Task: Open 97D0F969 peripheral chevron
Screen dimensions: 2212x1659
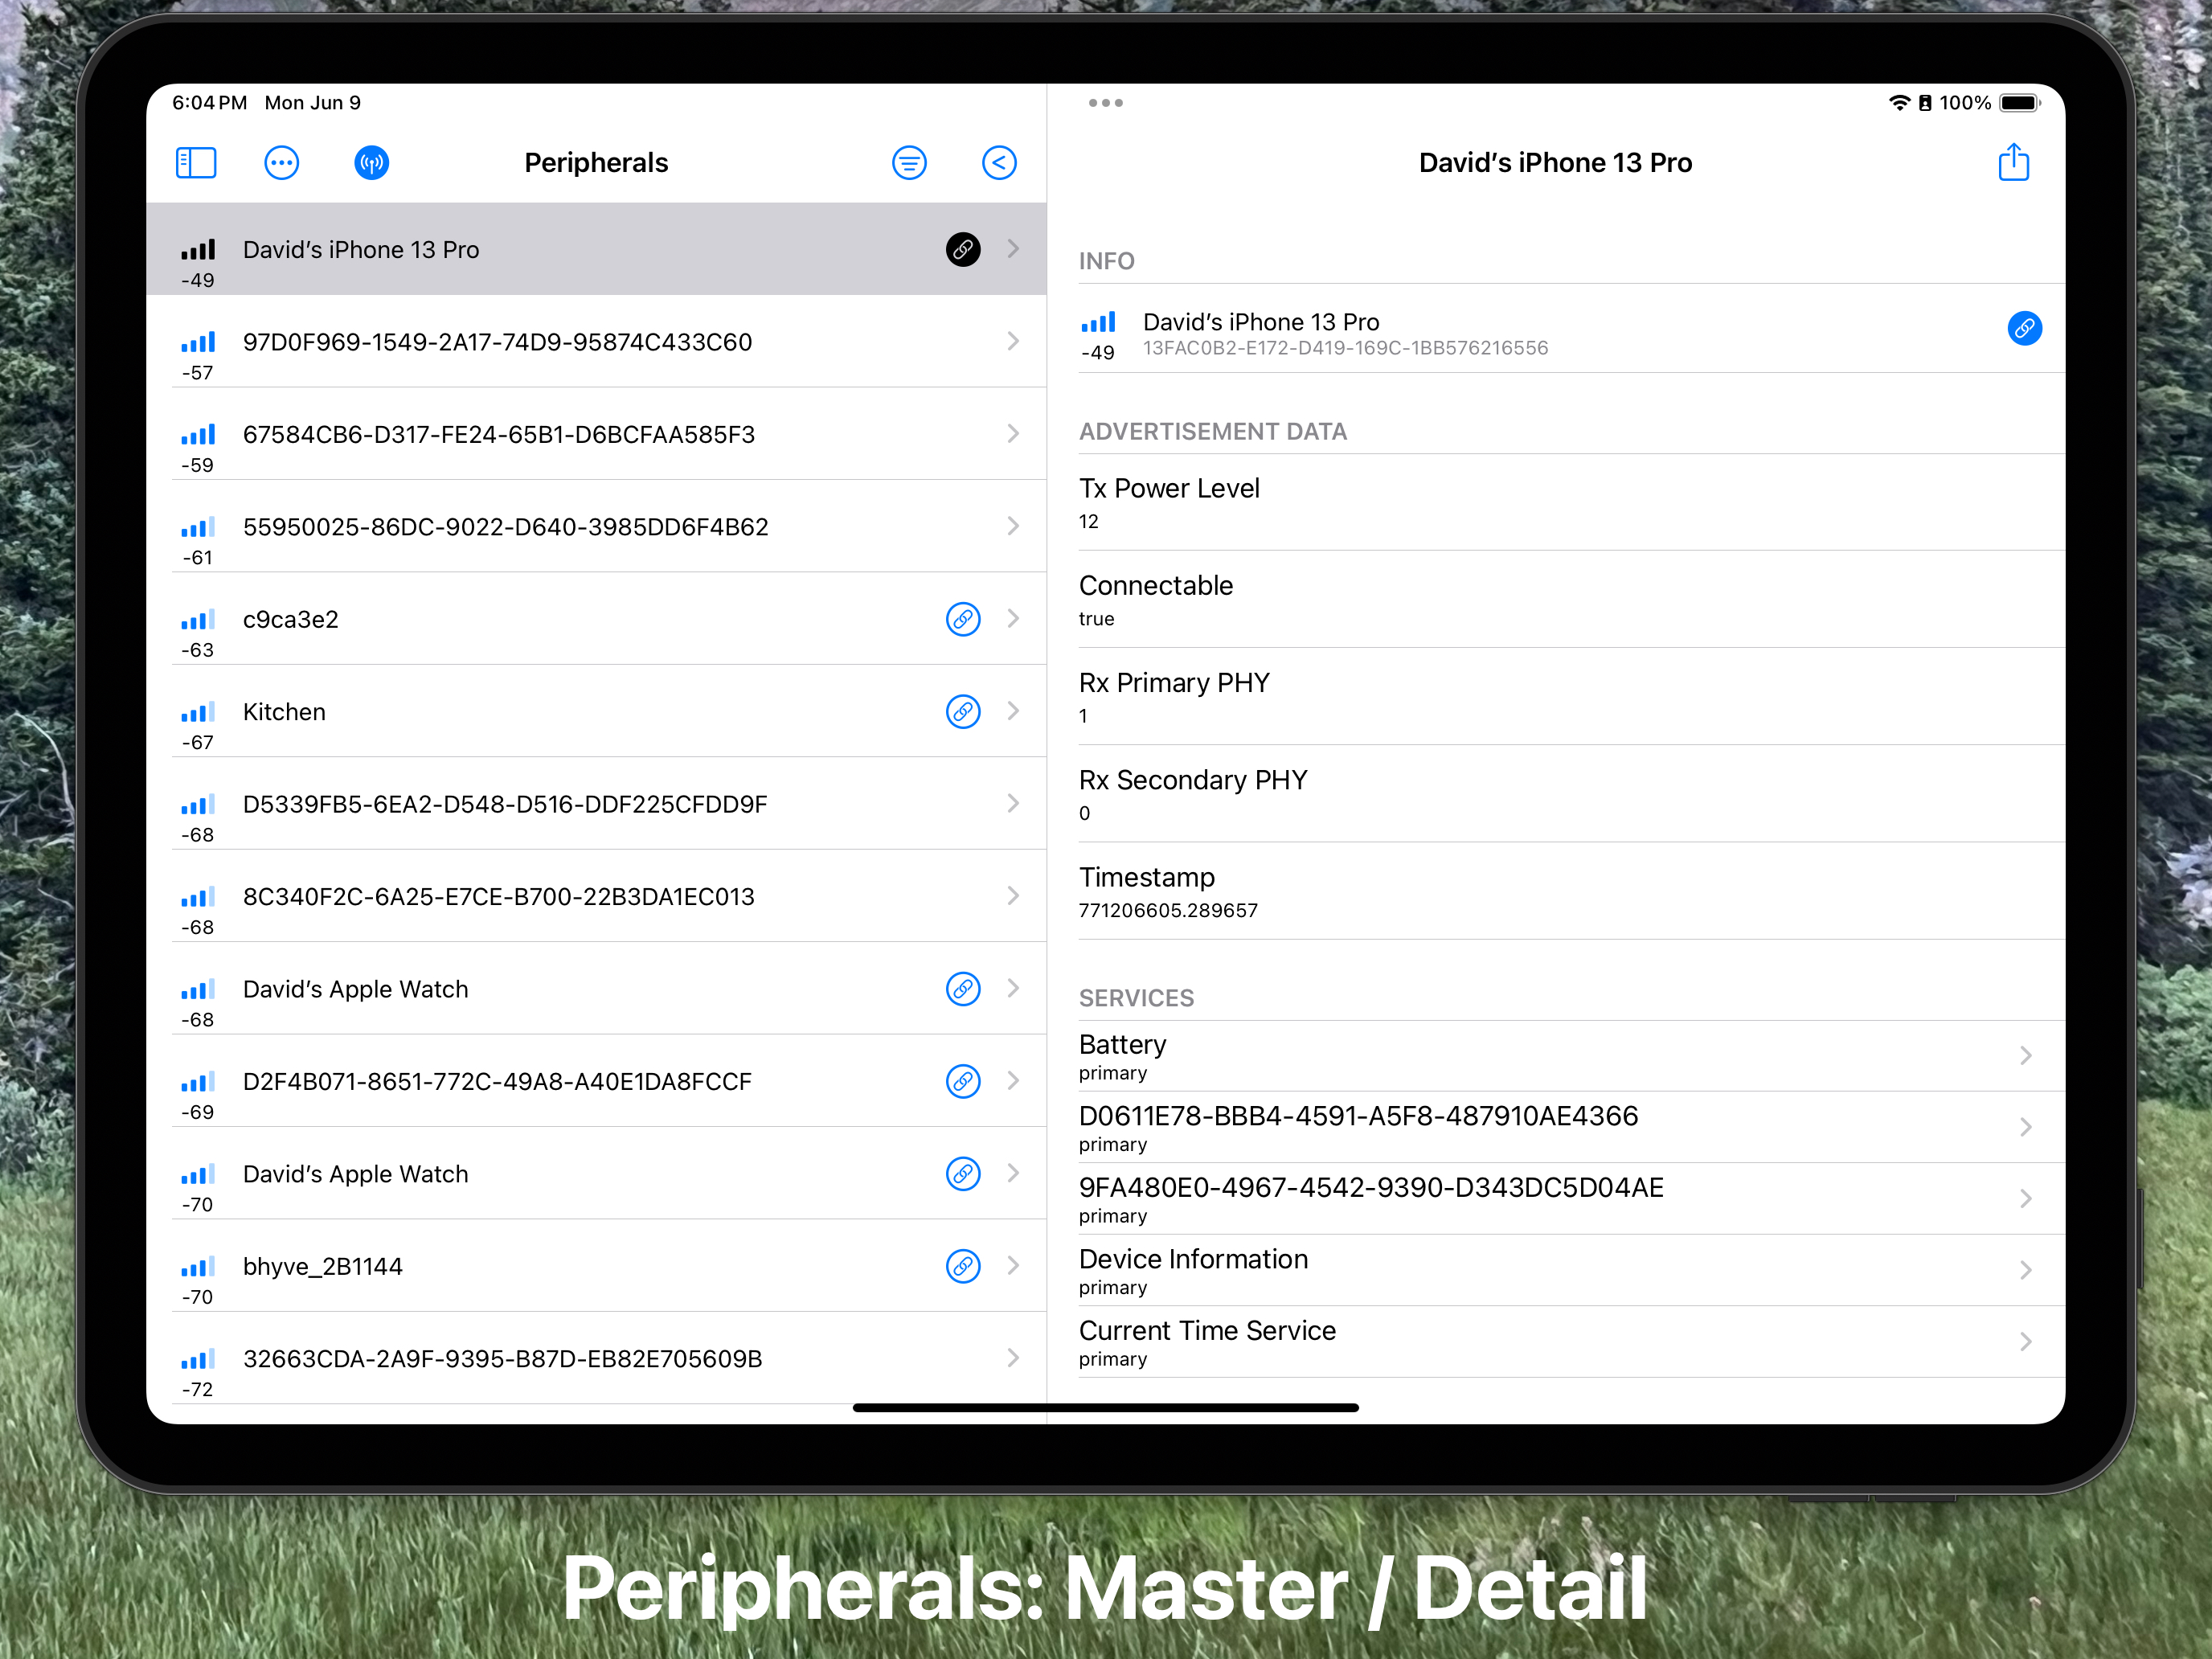Action: (x=1014, y=341)
